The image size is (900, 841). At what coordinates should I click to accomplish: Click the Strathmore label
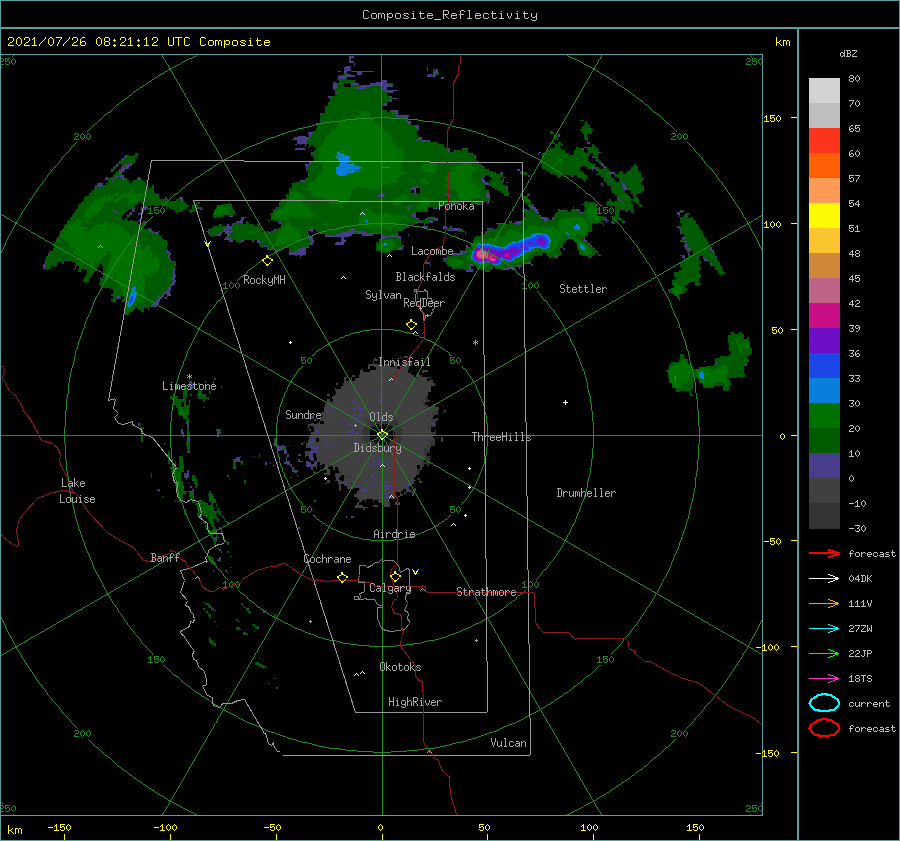click(486, 592)
